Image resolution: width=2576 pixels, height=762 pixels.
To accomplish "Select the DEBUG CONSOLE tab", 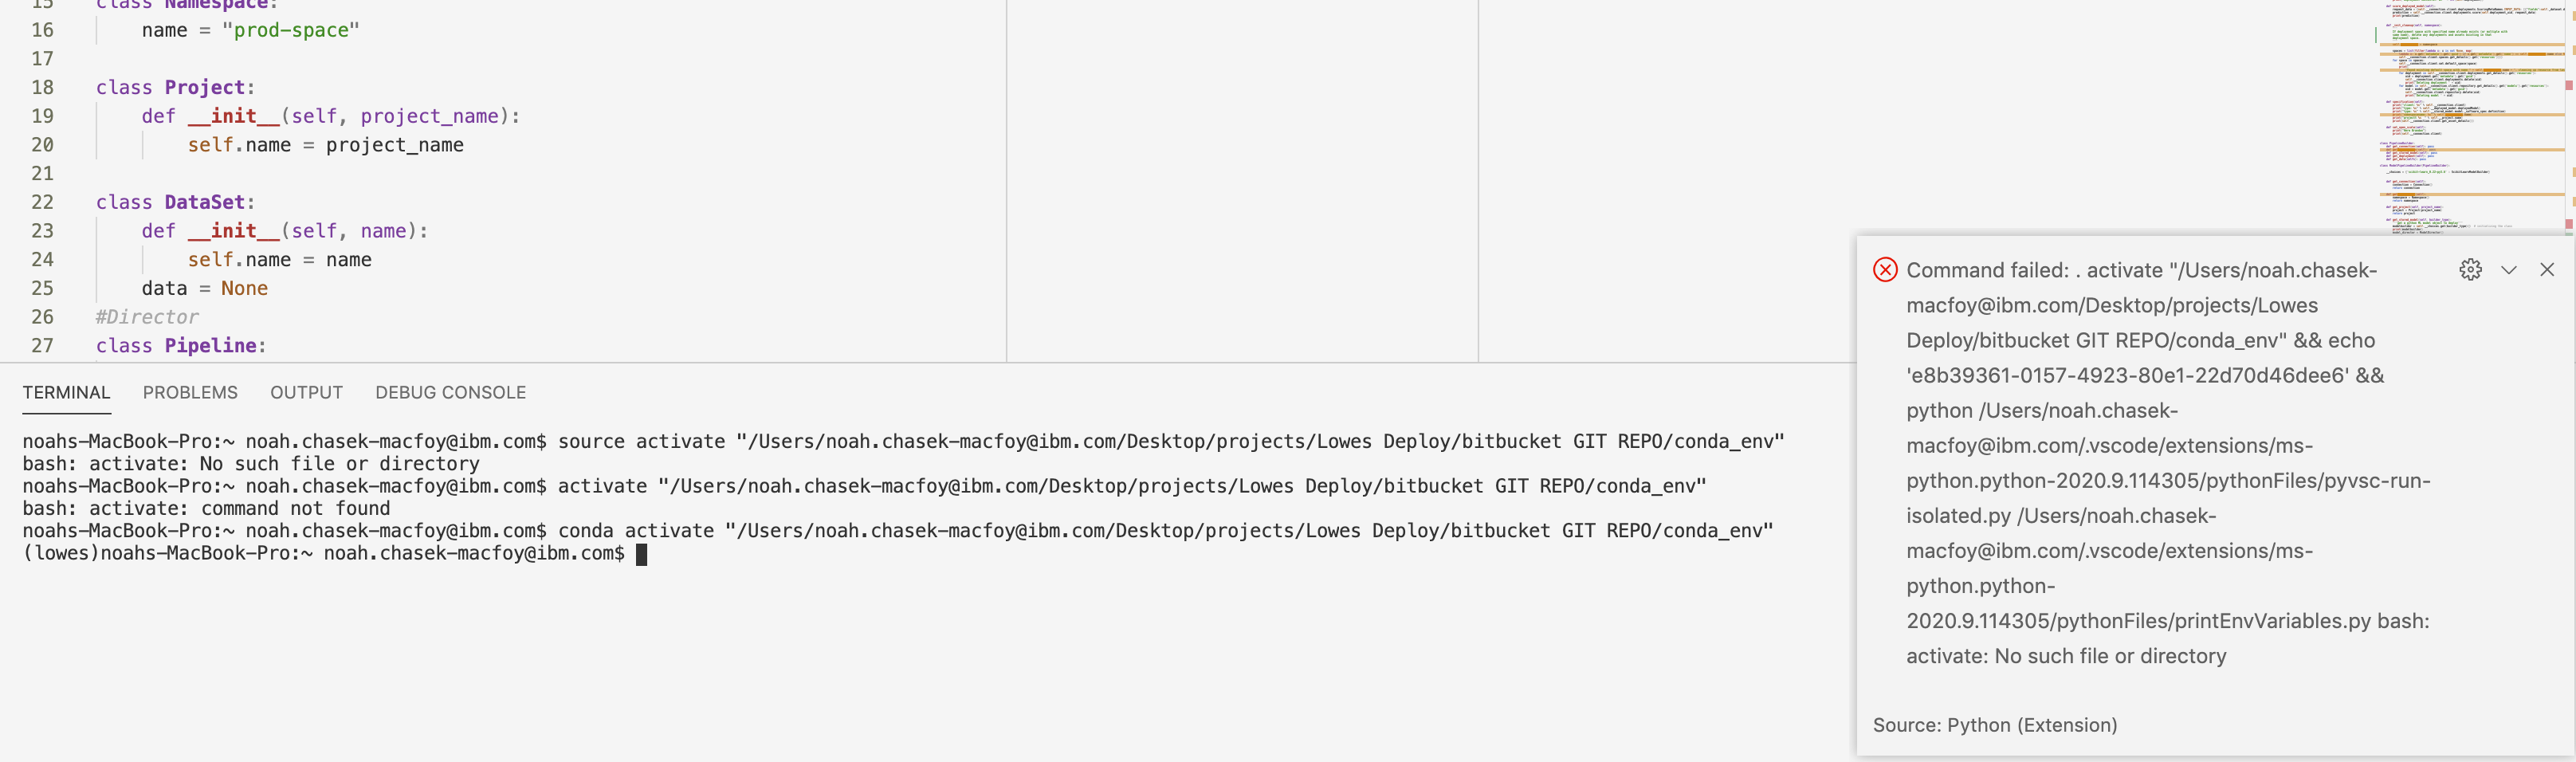I will 451,392.
